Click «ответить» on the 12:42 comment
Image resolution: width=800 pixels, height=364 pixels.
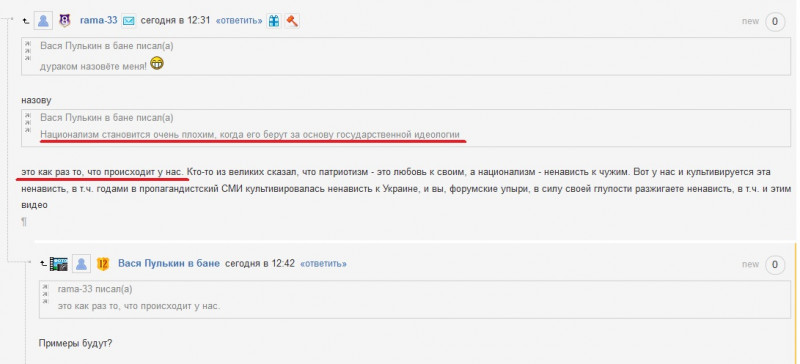point(323,264)
